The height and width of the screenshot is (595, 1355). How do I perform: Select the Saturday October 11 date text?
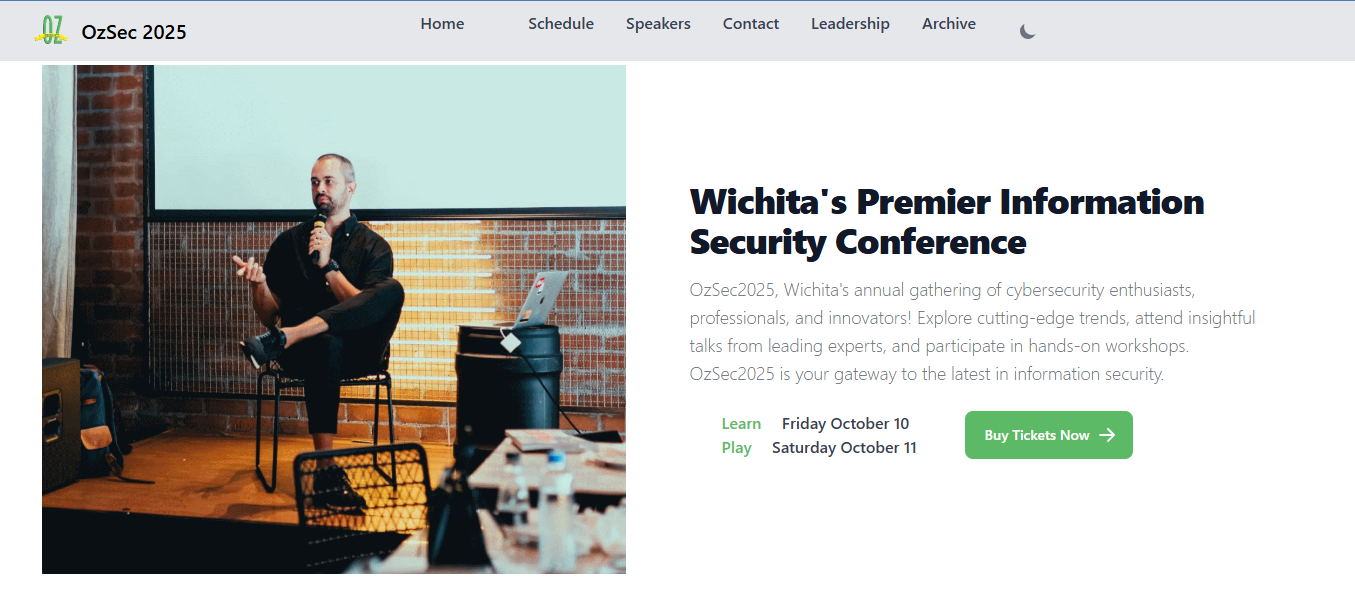844,448
